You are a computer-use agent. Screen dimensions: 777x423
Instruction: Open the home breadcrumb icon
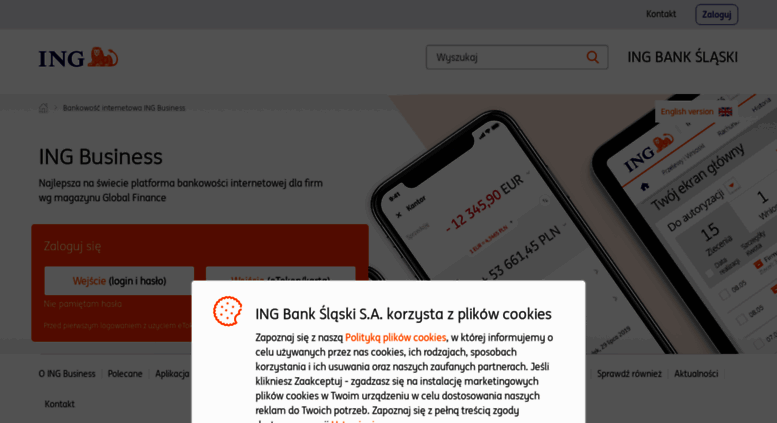(44, 108)
